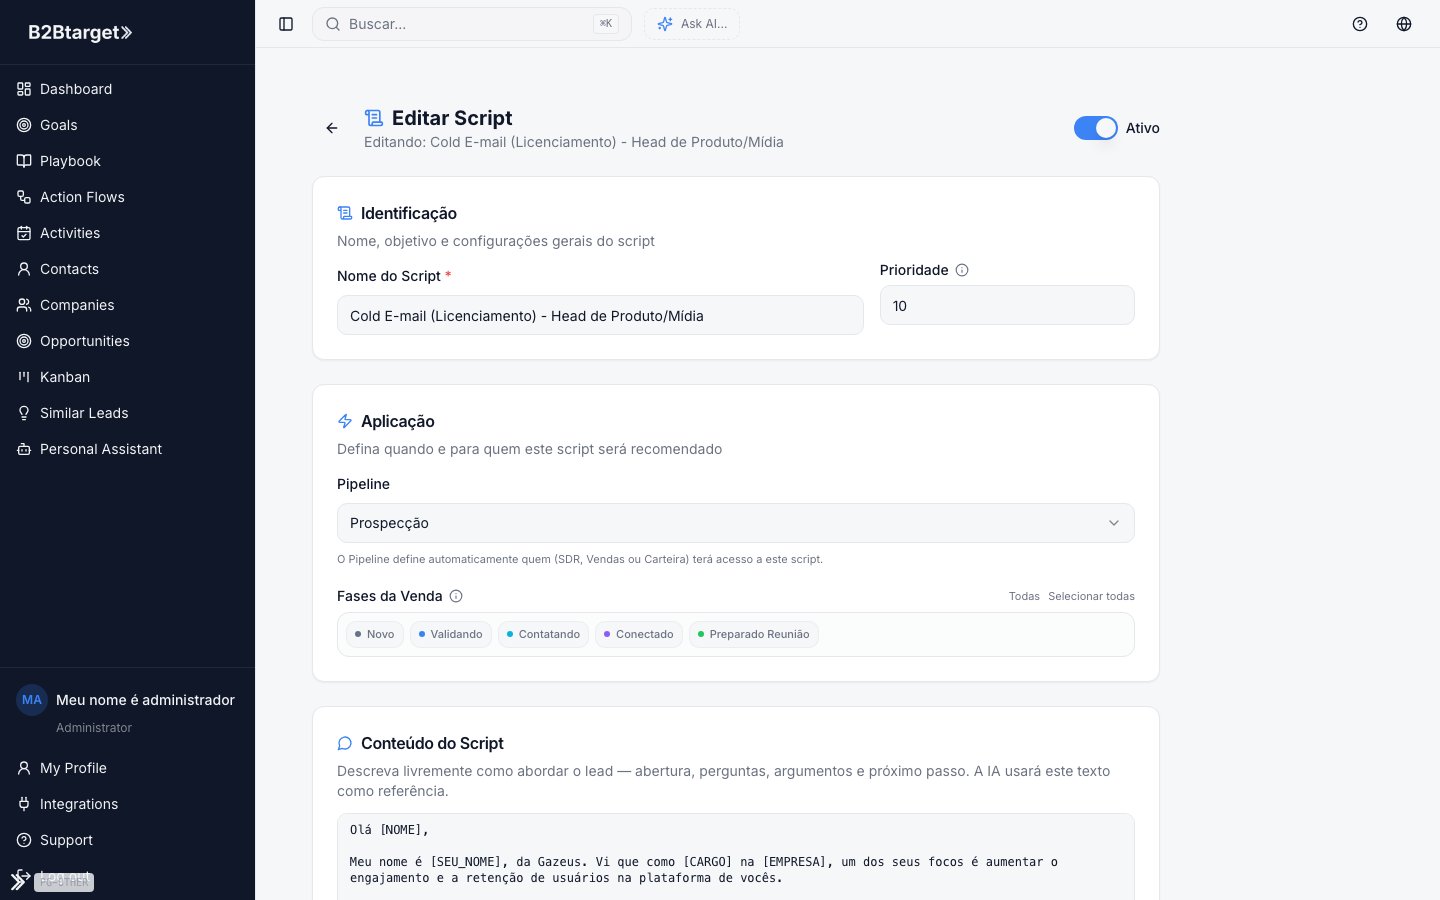Go back using the arrow icon
1440x900 pixels.
pyautogui.click(x=332, y=128)
